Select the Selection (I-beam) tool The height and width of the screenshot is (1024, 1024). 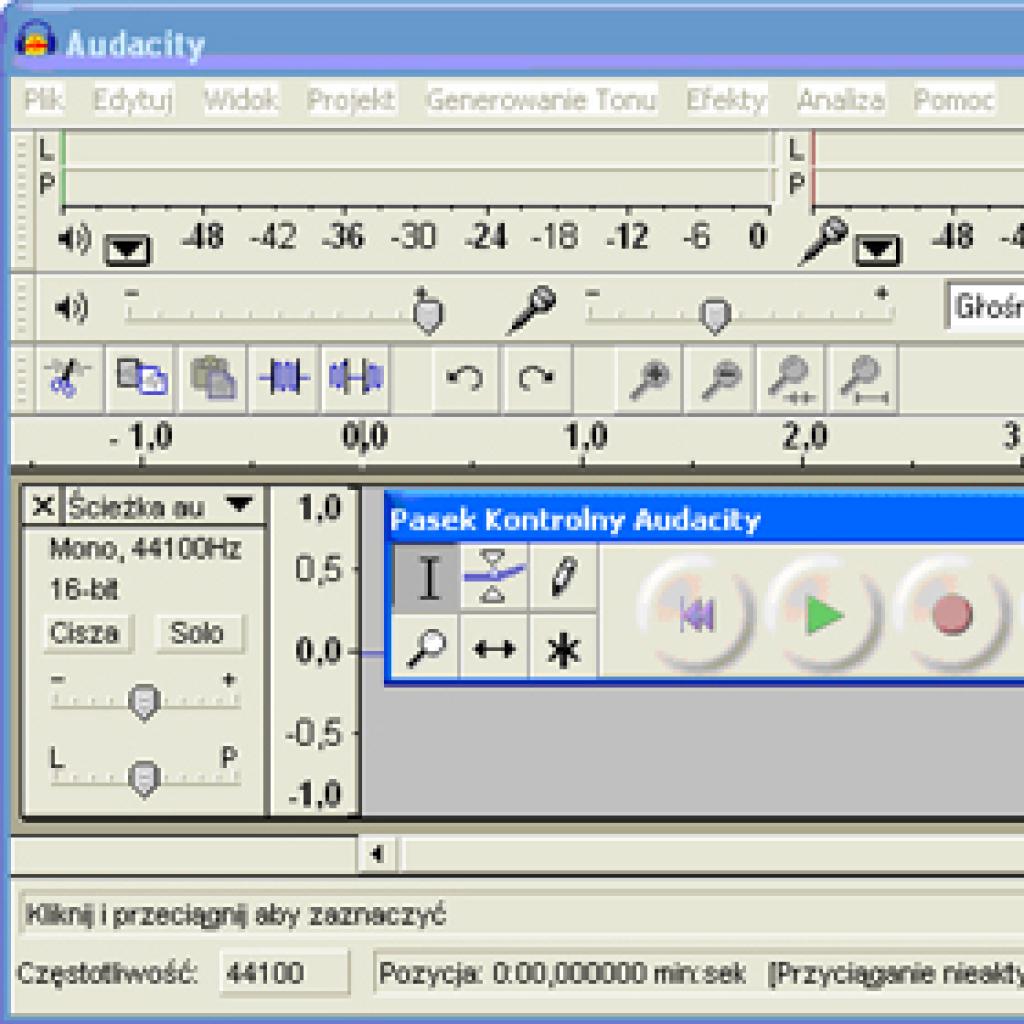(x=427, y=577)
